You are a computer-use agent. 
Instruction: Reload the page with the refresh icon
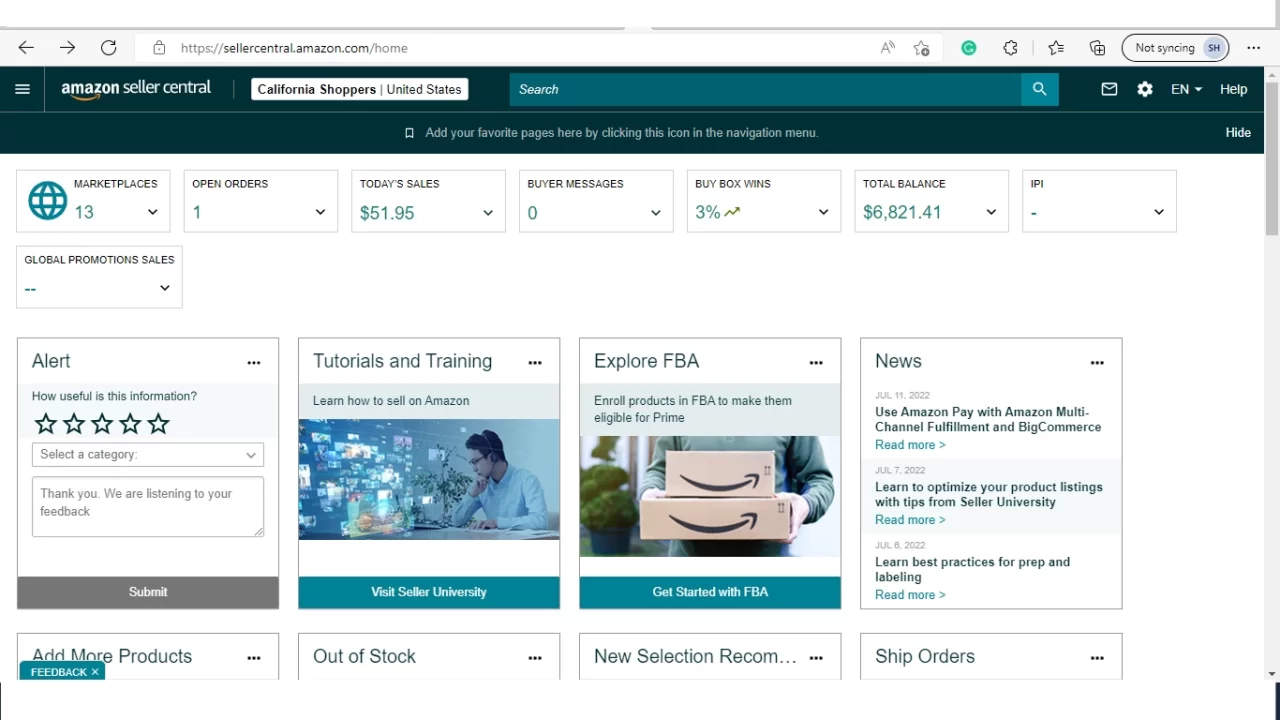pos(108,47)
